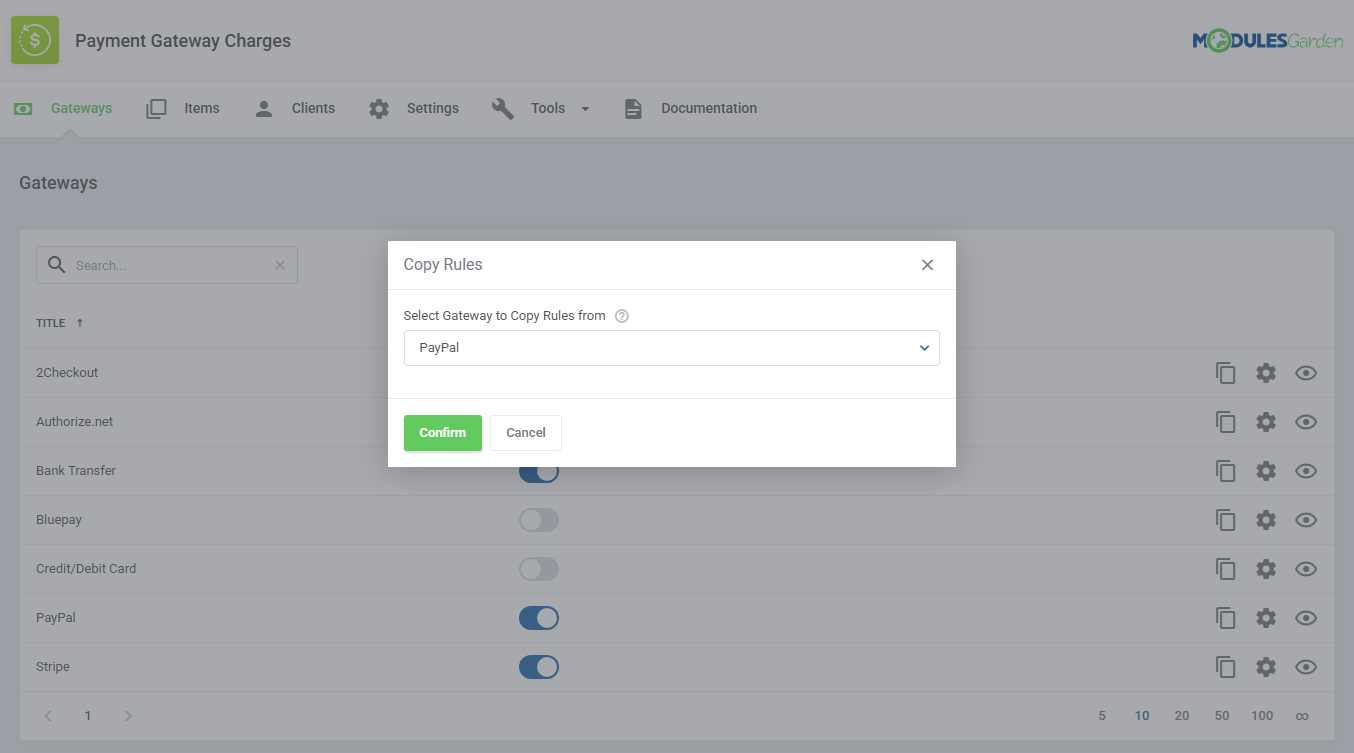Click the Payment Gateway Charges dollar logo
The width and height of the screenshot is (1354, 753).
34,40
